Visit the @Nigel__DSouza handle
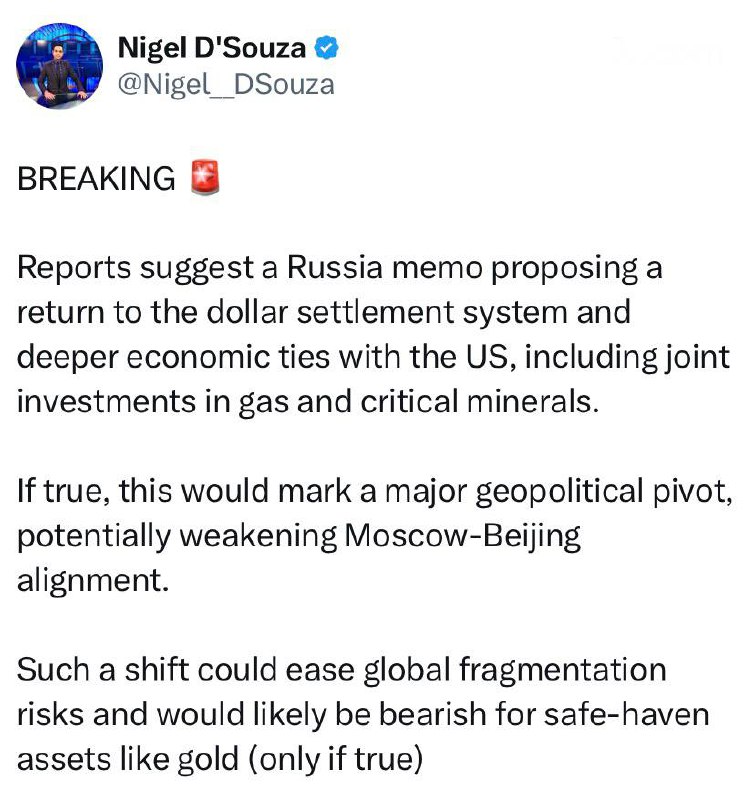The width and height of the screenshot is (755, 800). point(226,85)
